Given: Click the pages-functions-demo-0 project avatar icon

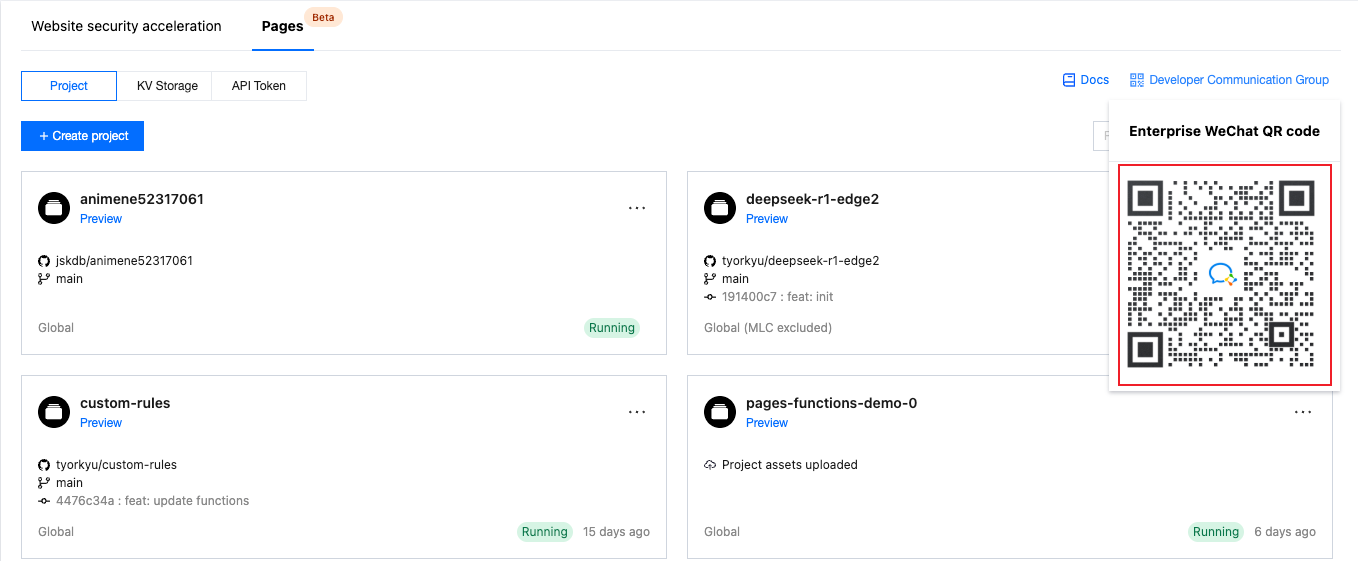Looking at the screenshot, I should (720, 412).
